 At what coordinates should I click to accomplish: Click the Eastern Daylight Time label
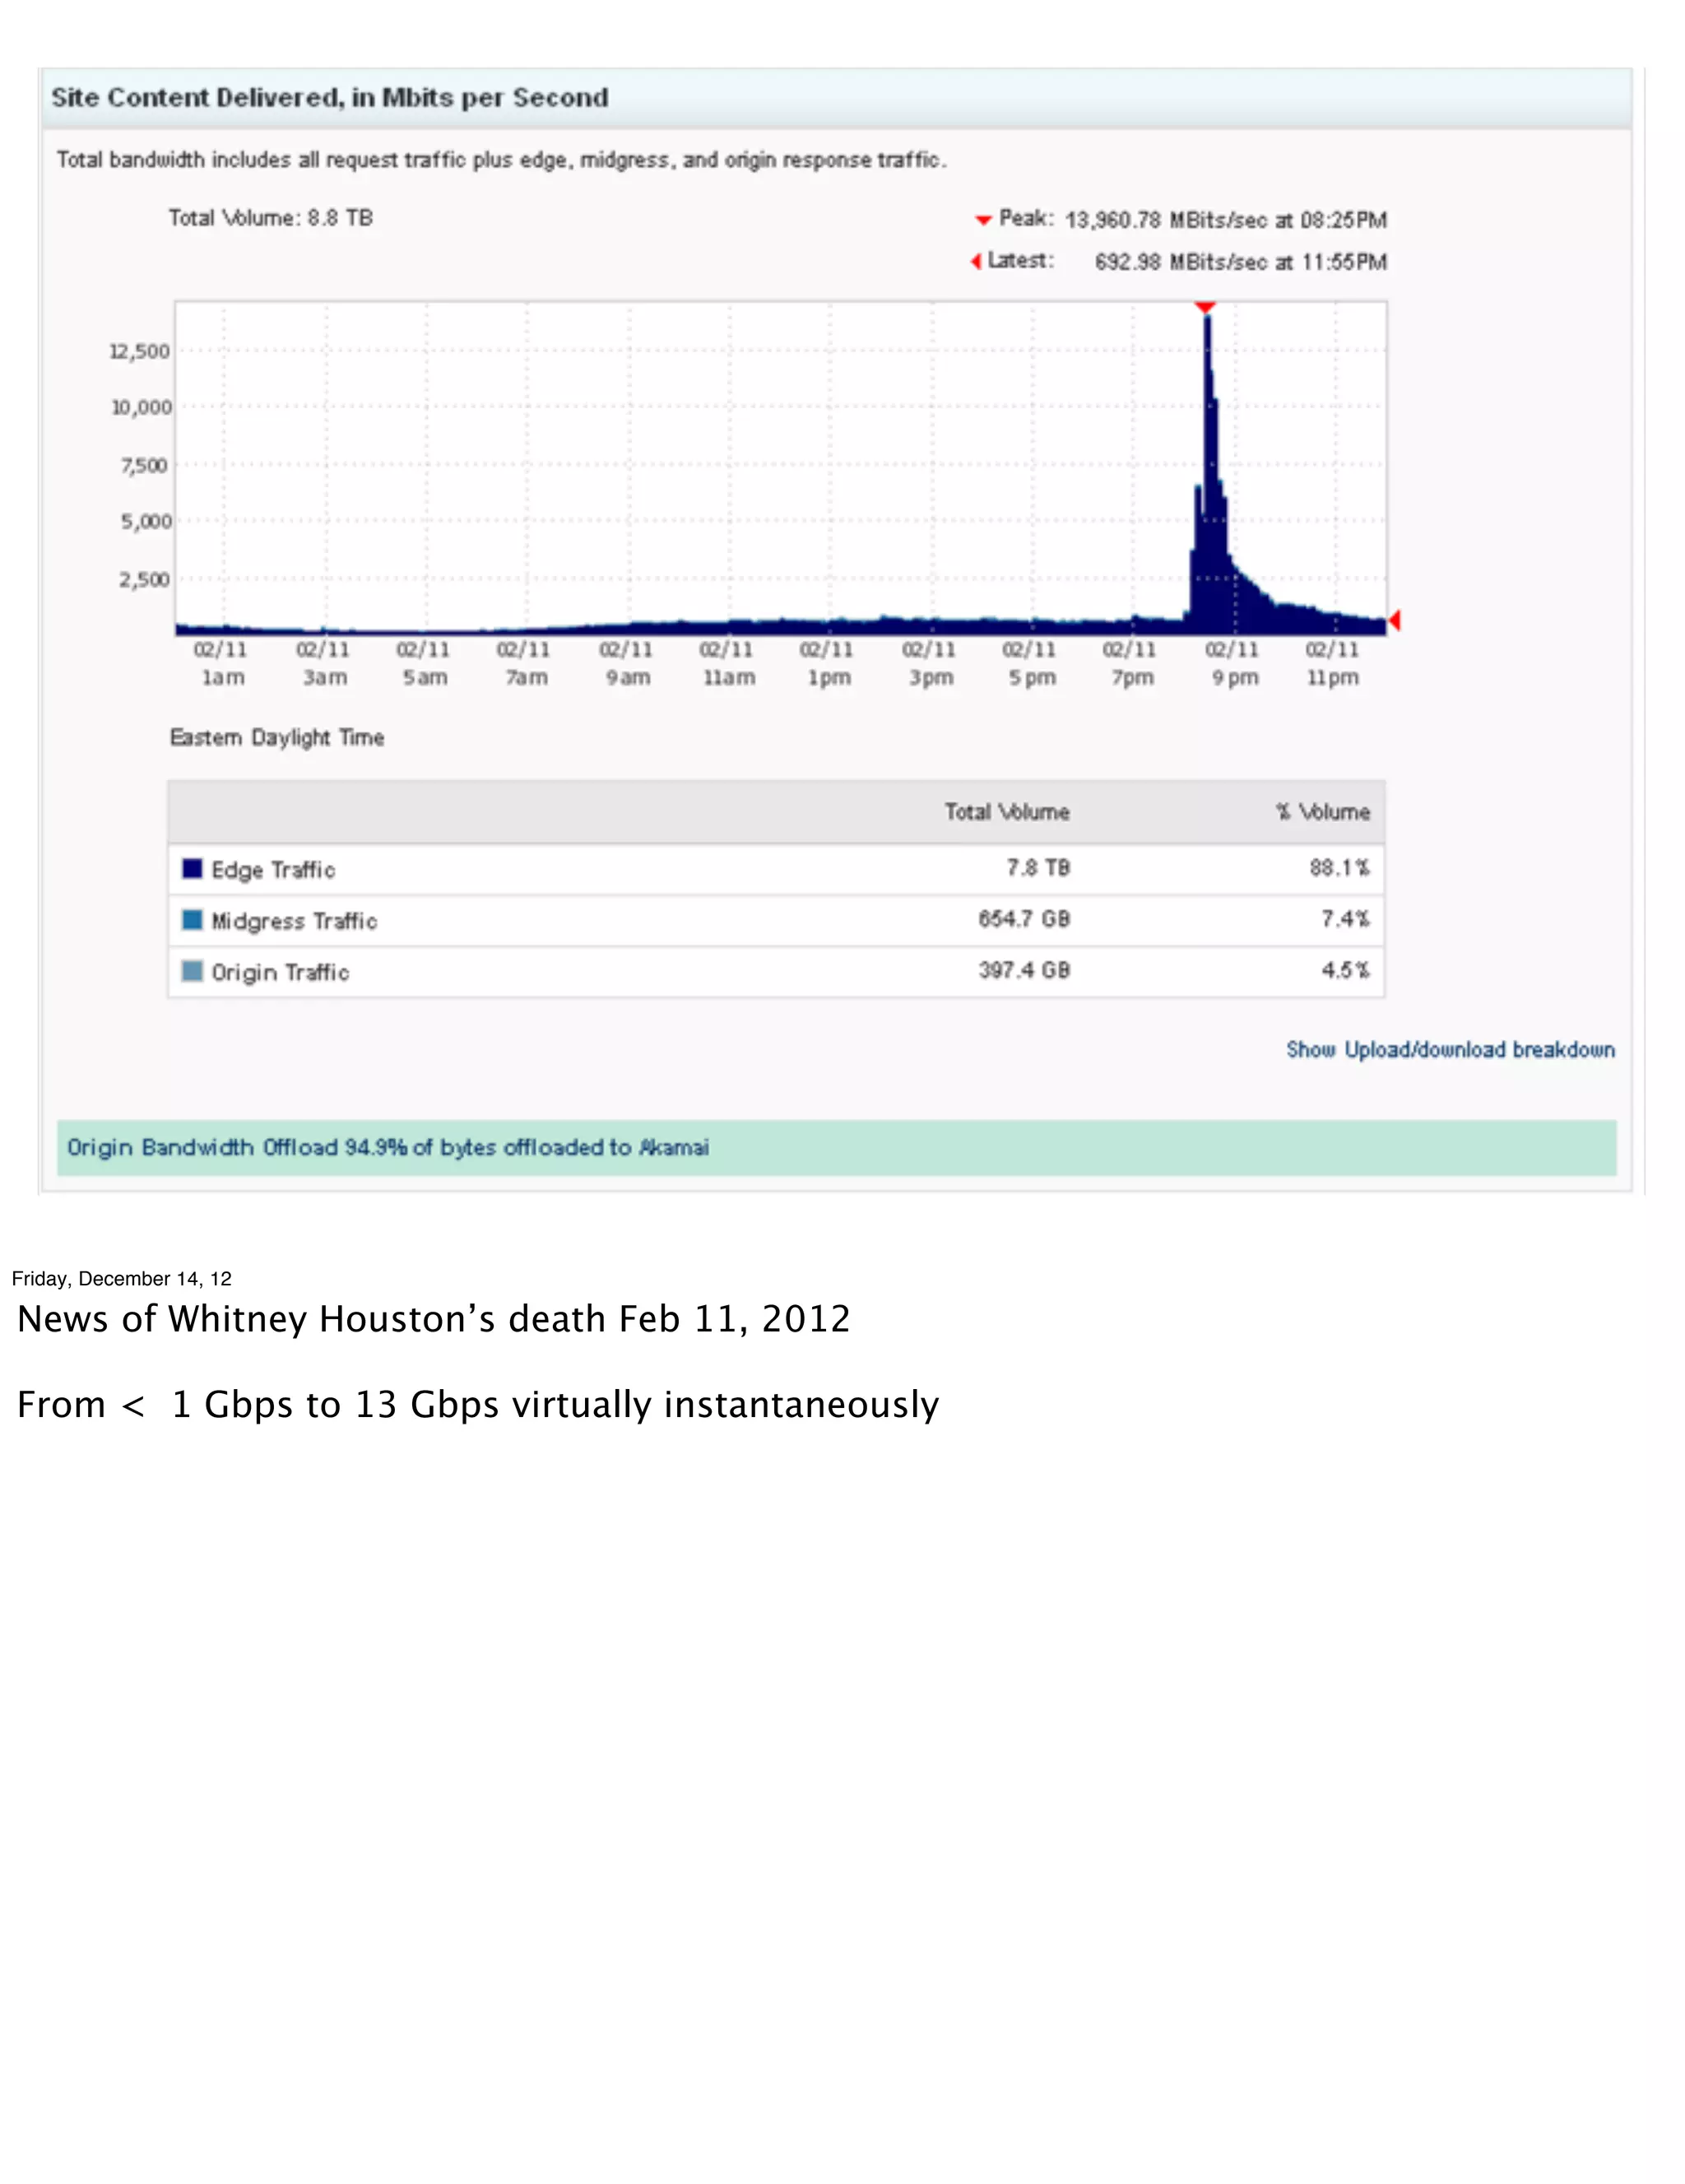point(277,738)
